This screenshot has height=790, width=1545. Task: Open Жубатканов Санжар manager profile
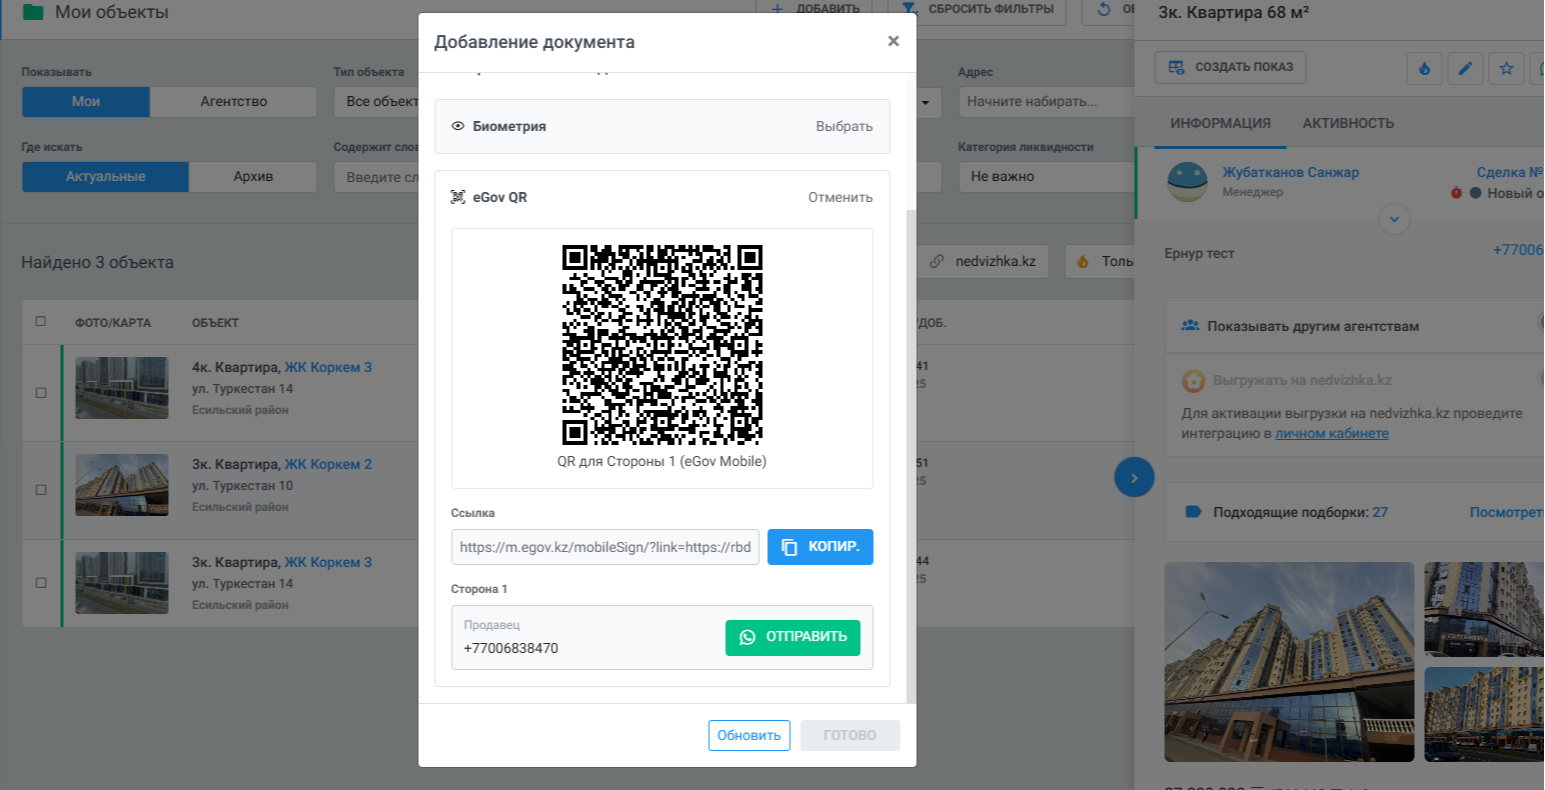[1290, 172]
